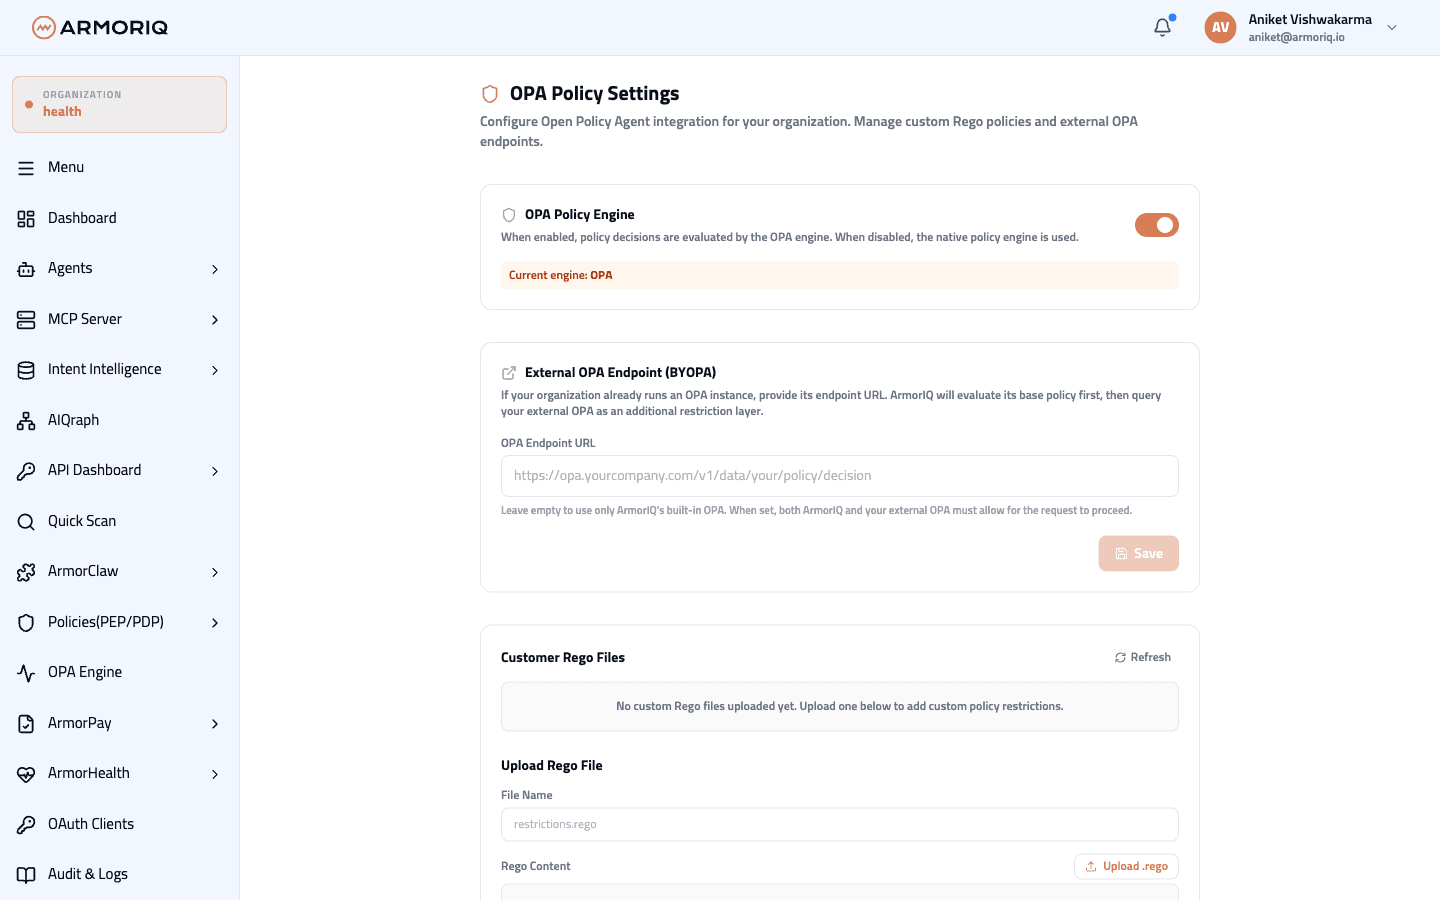Toggle the OPA Policy Engine switch
Viewport: 1440px width, 900px height.
(x=1156, y=225)
